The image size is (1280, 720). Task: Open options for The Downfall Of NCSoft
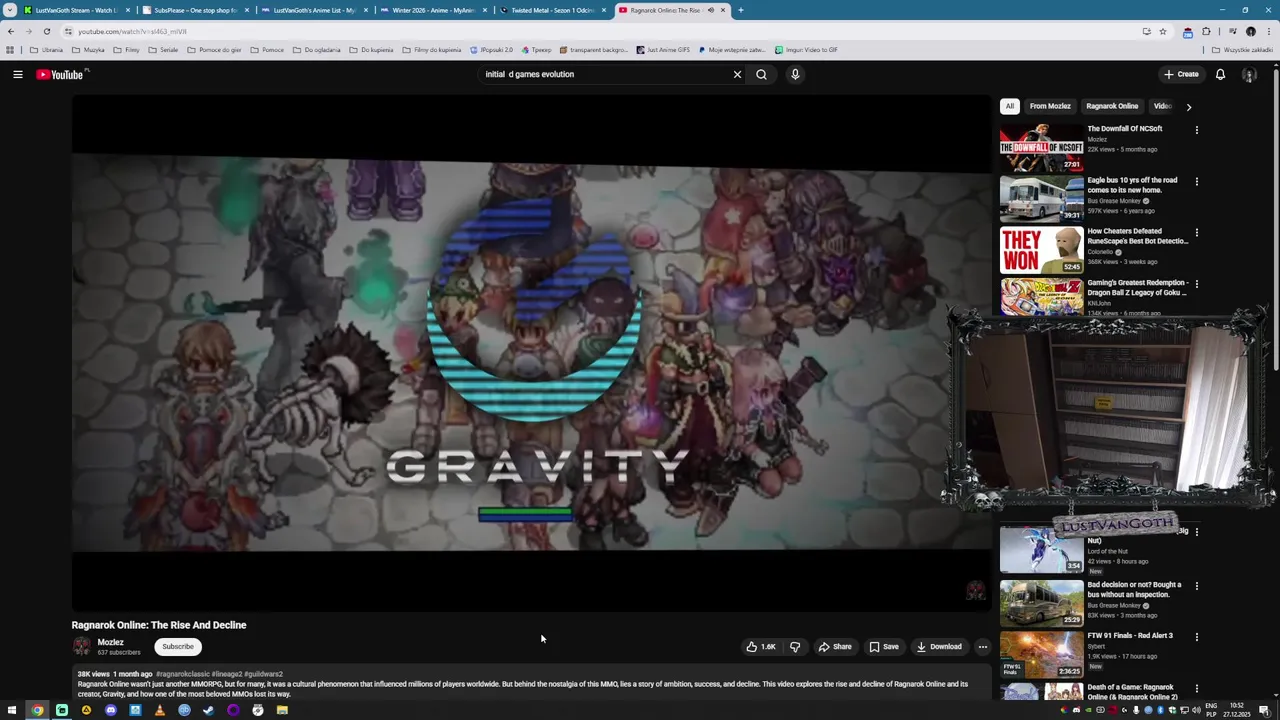click(1196, 130)
